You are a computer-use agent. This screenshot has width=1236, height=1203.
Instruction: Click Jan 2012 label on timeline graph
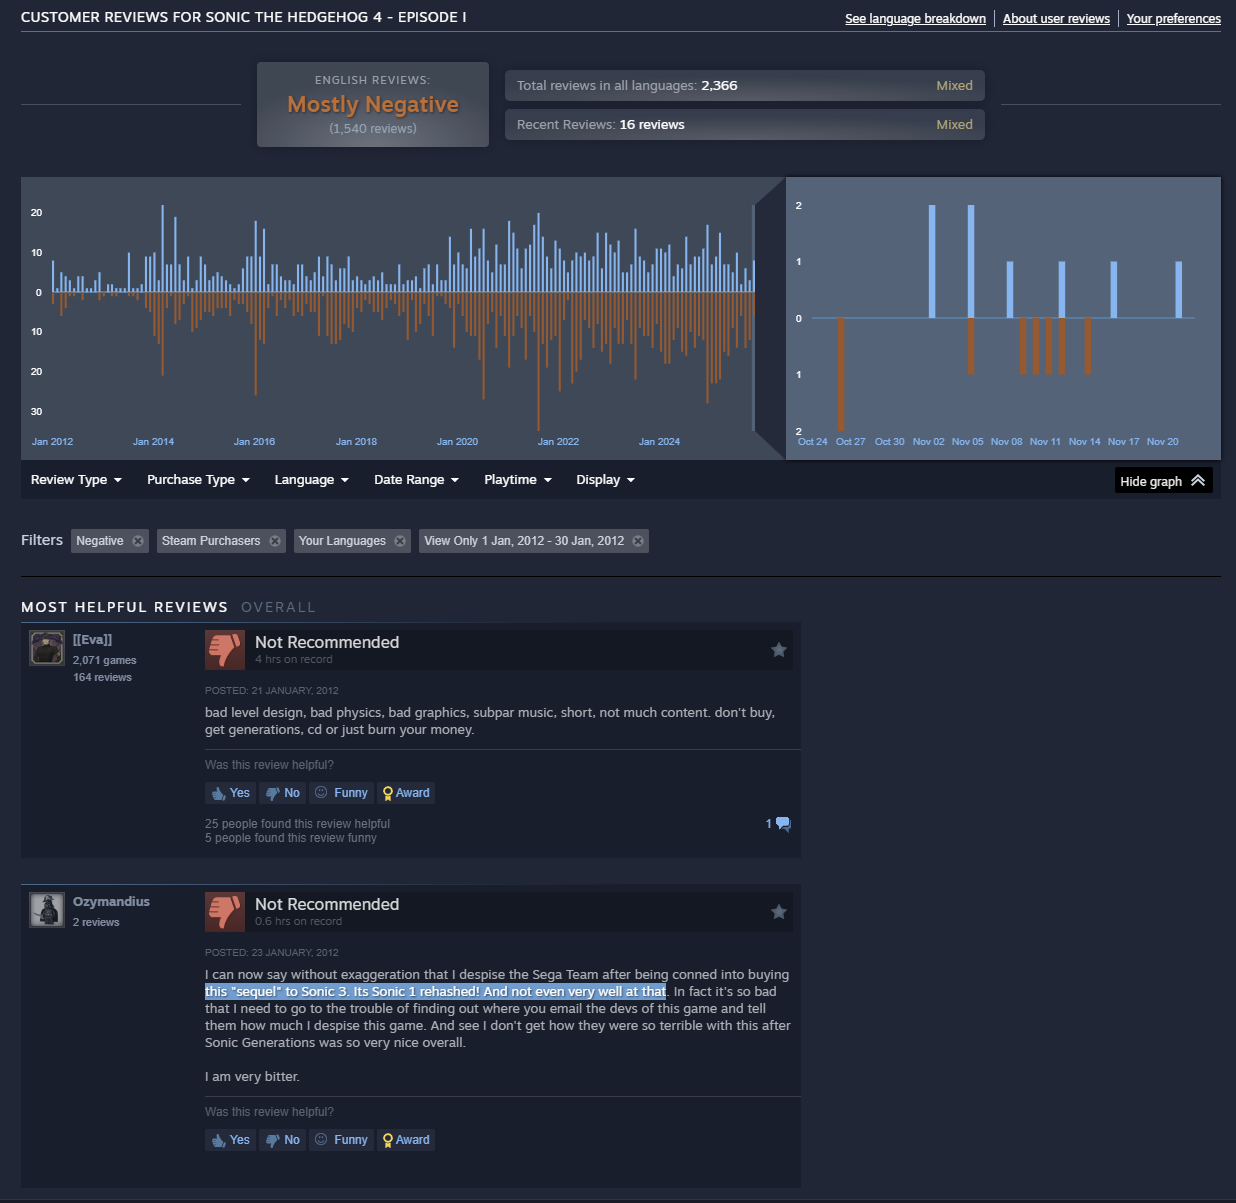[x=52, y=442]
